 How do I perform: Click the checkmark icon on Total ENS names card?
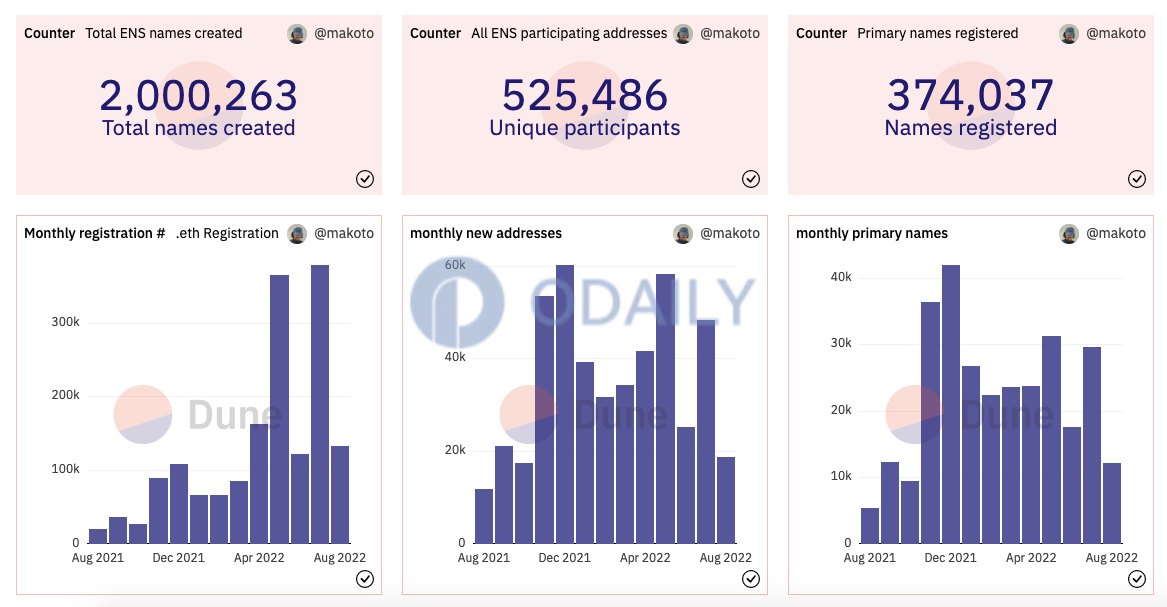coord(365,179)
